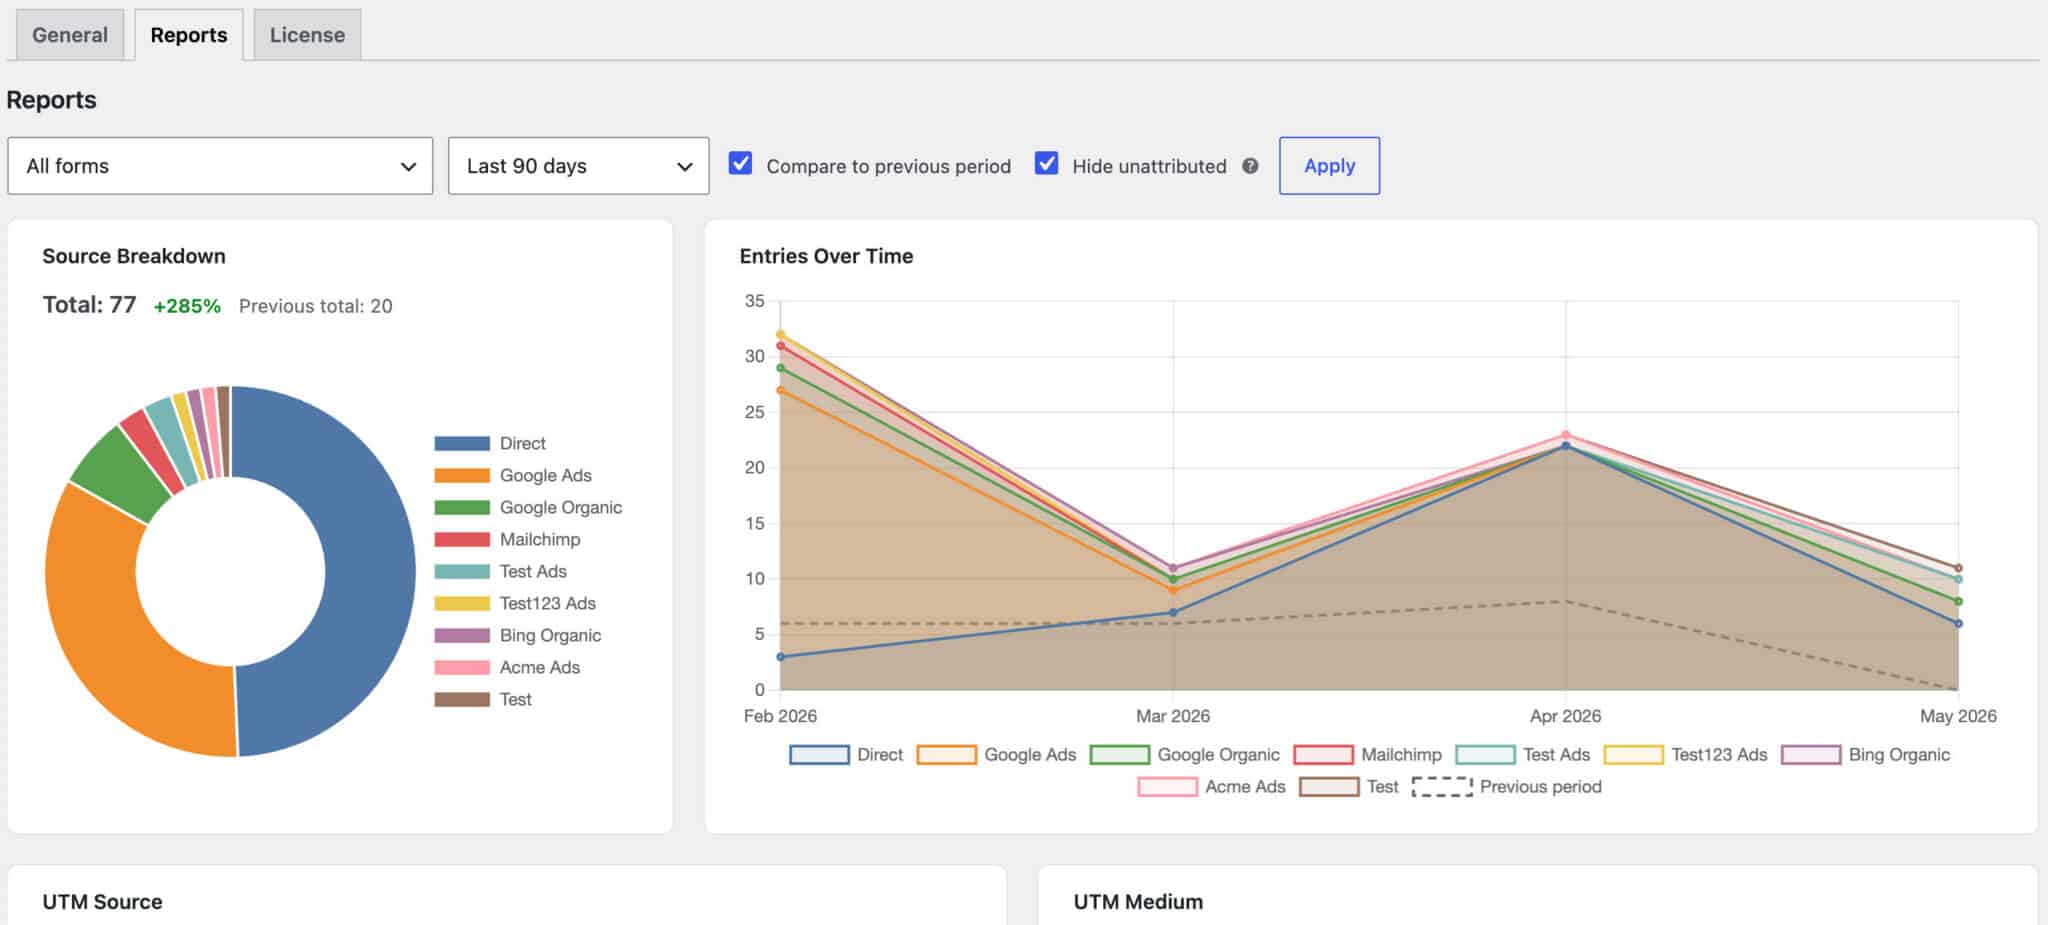The height and width of the screenshot is (925, 2048).
Task: Hide Test Ads series in line chart legend
Action: (x=1523, y=755)
